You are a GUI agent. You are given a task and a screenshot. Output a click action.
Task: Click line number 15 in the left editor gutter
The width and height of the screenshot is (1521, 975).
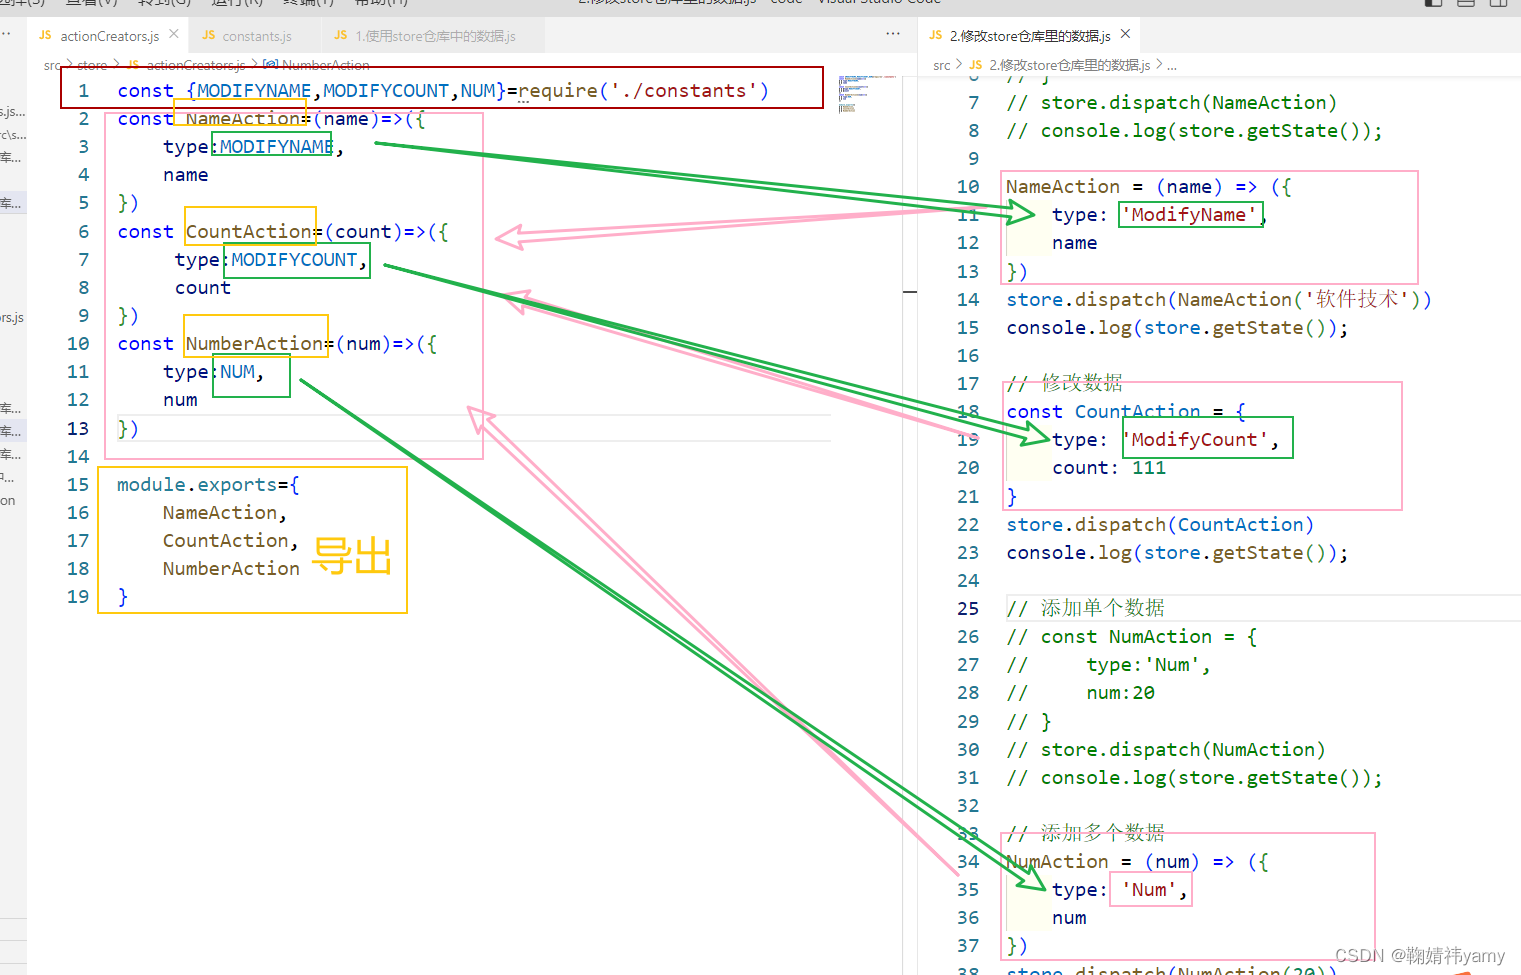(x=77, y=484)
